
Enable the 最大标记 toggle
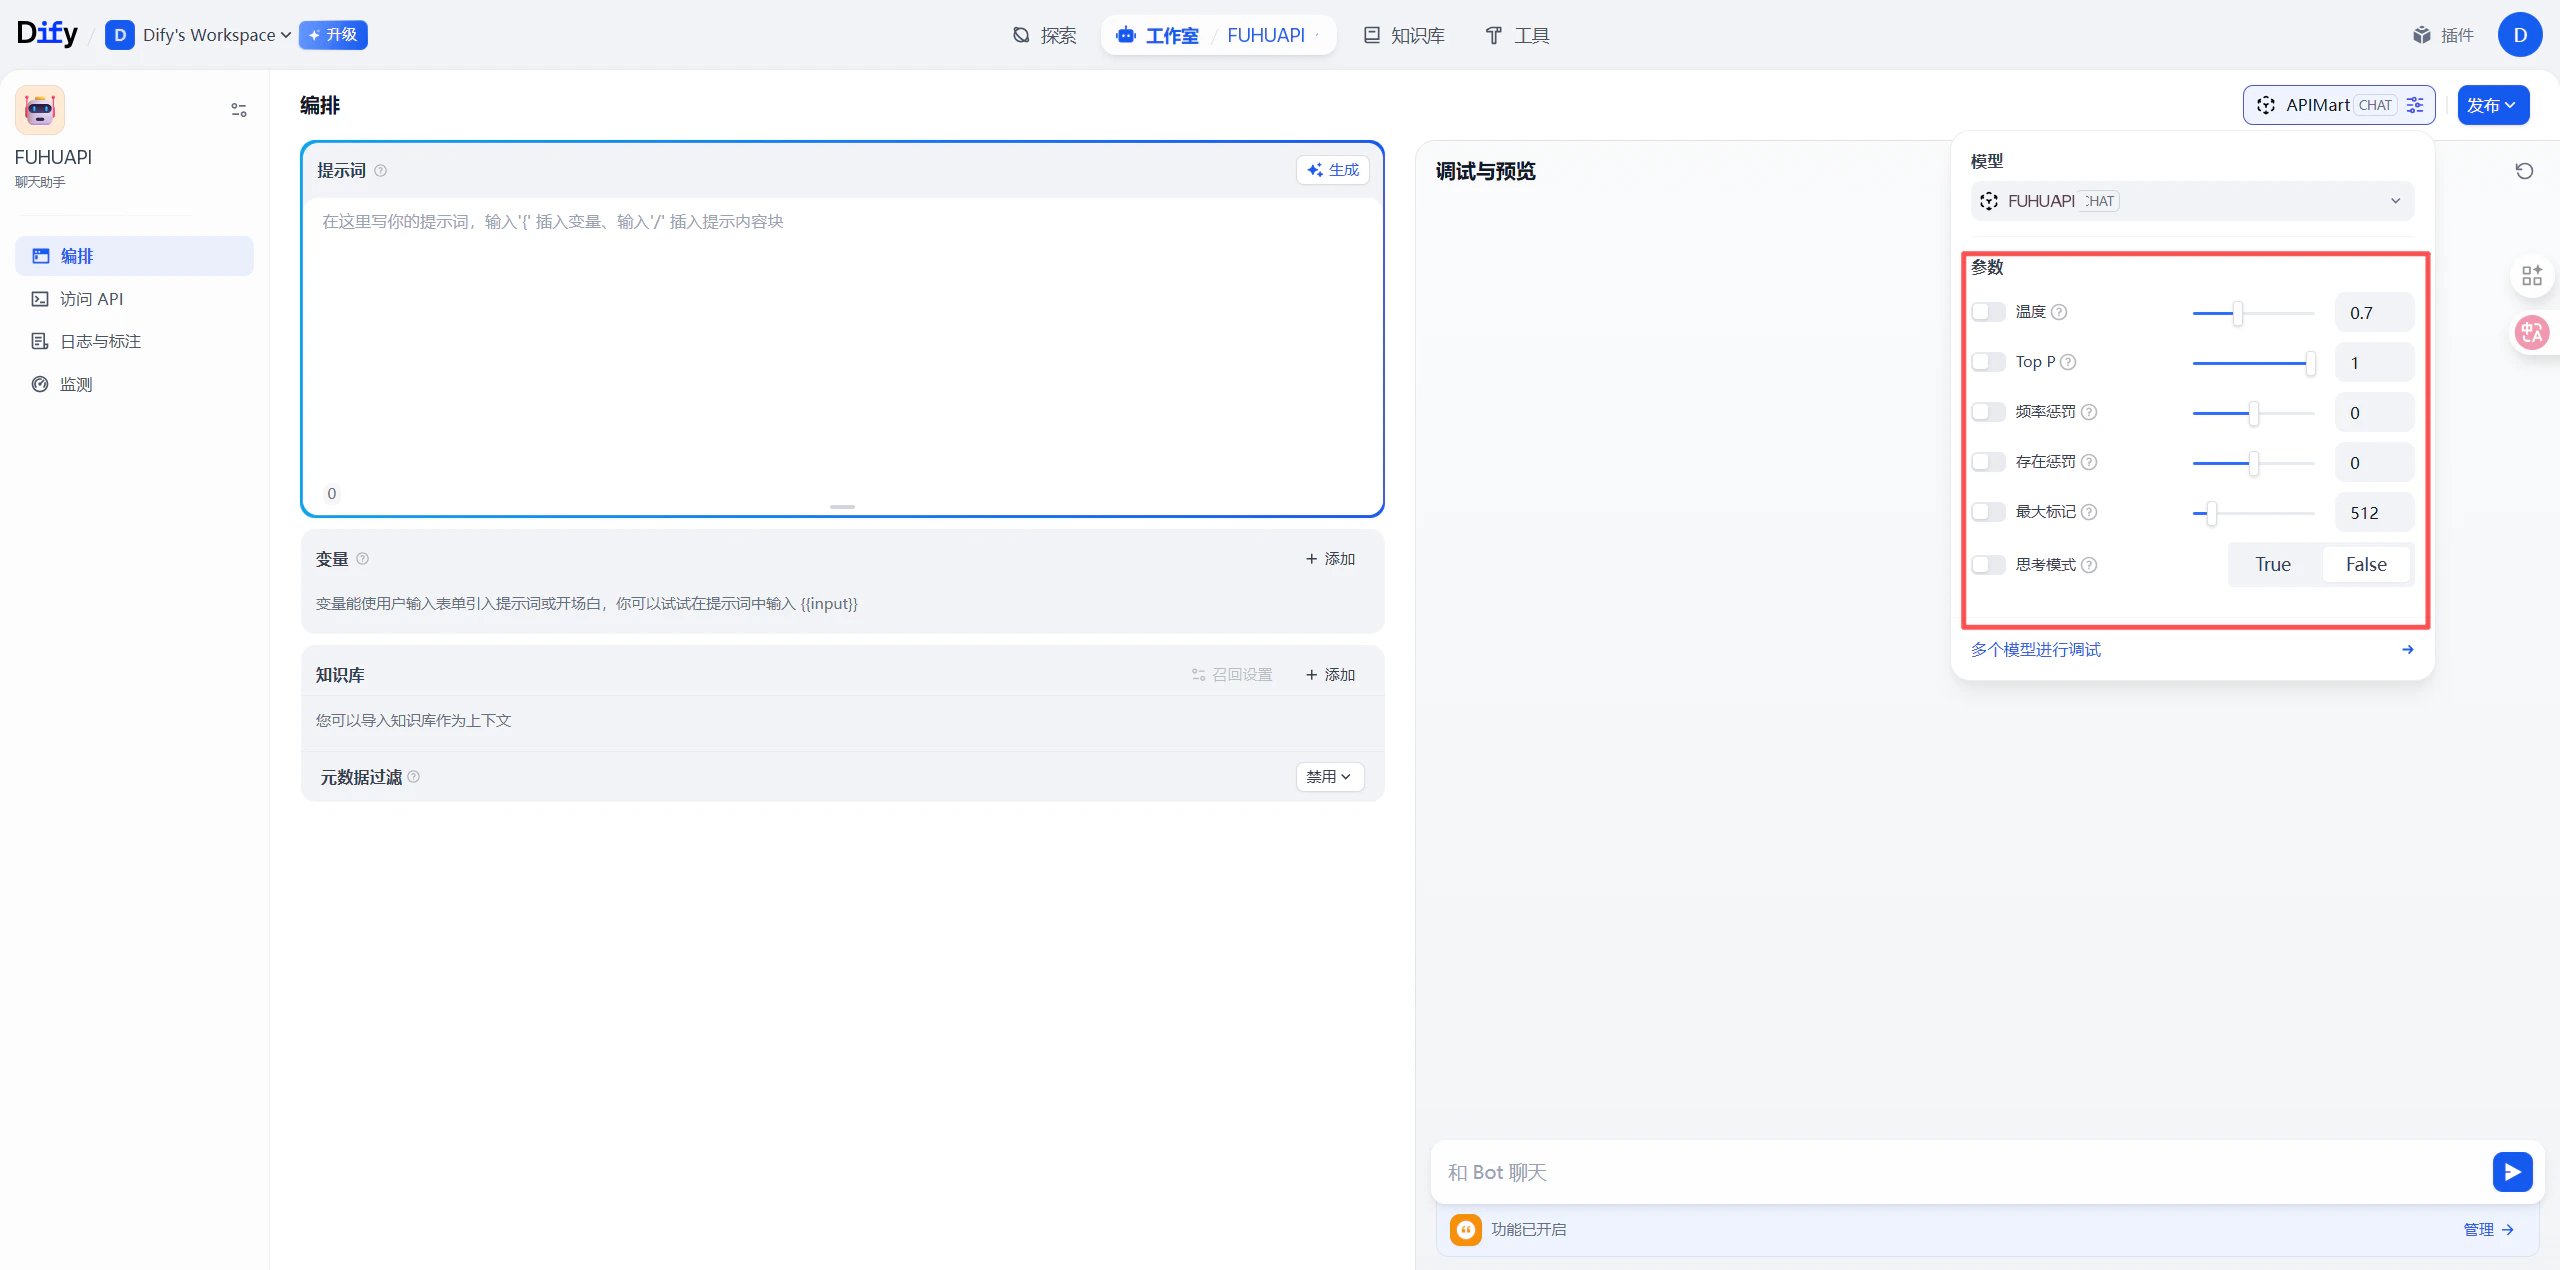[x=1988, y=512]
